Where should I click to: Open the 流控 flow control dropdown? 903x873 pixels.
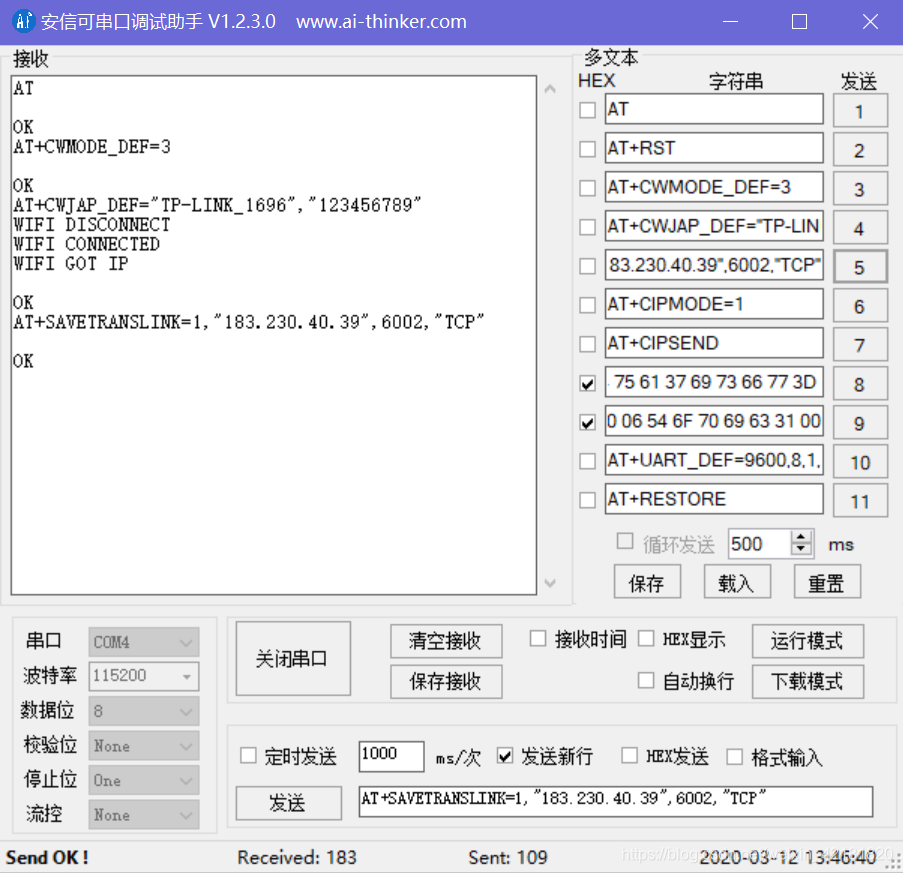click(144, 815)
